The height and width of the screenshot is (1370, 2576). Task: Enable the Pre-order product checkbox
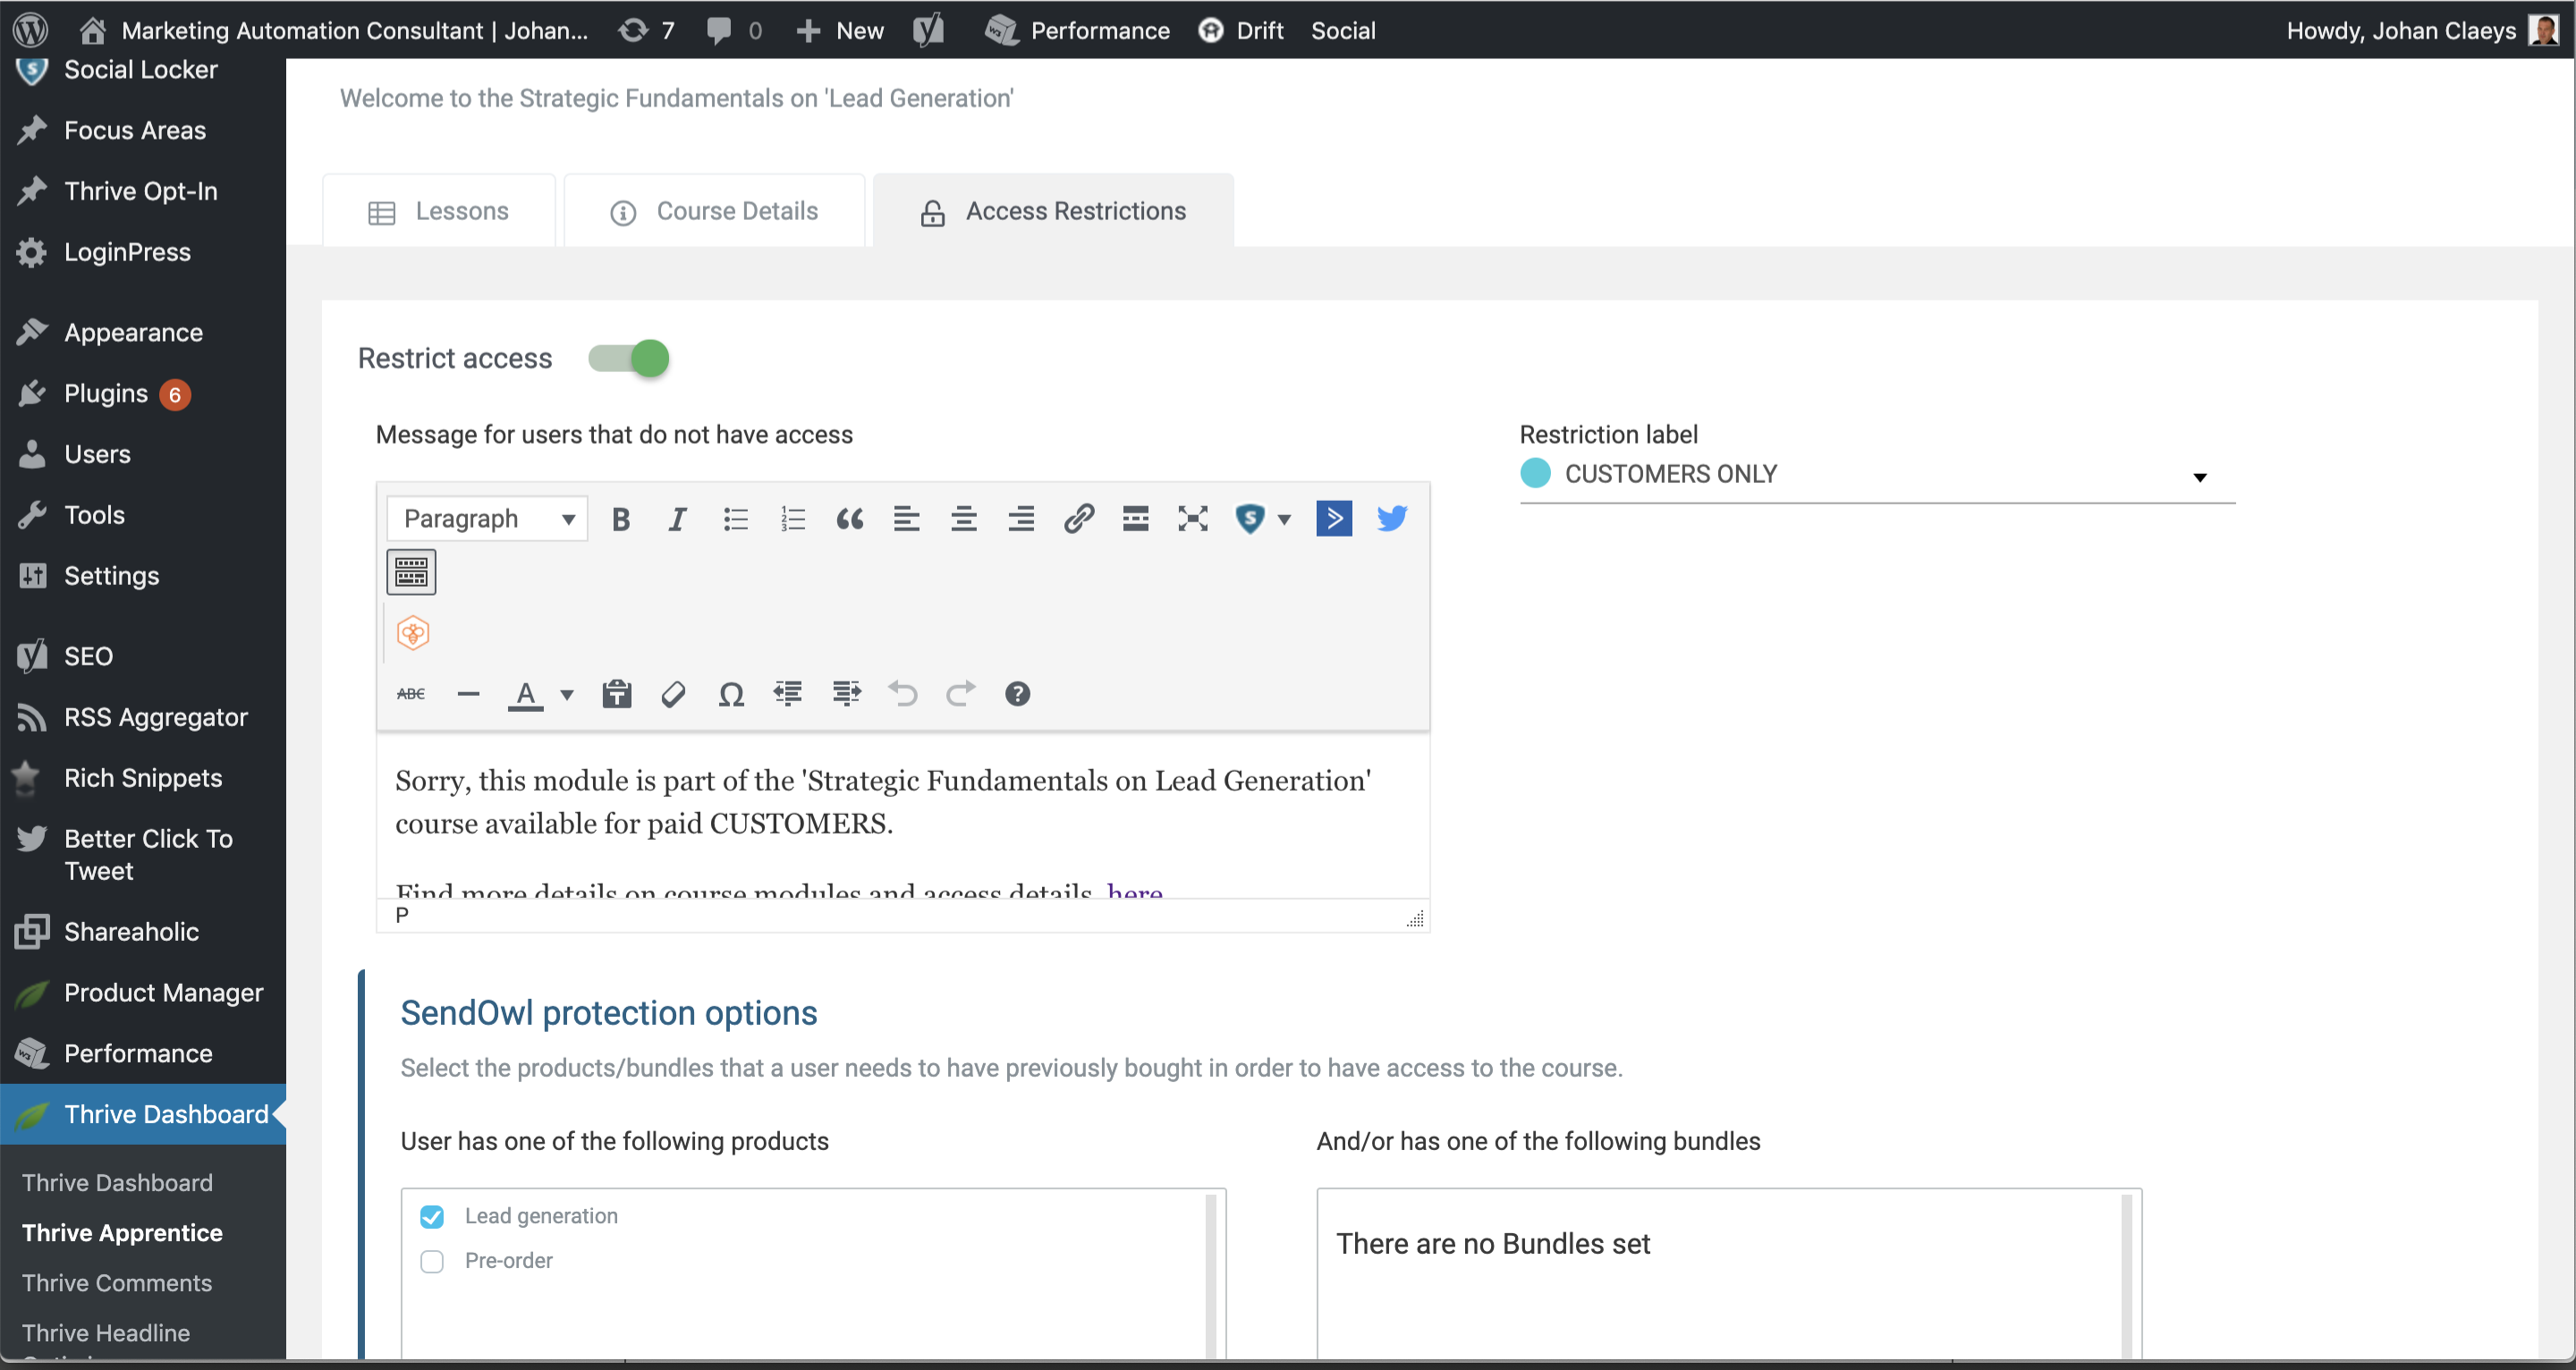tap(433, 1261)
